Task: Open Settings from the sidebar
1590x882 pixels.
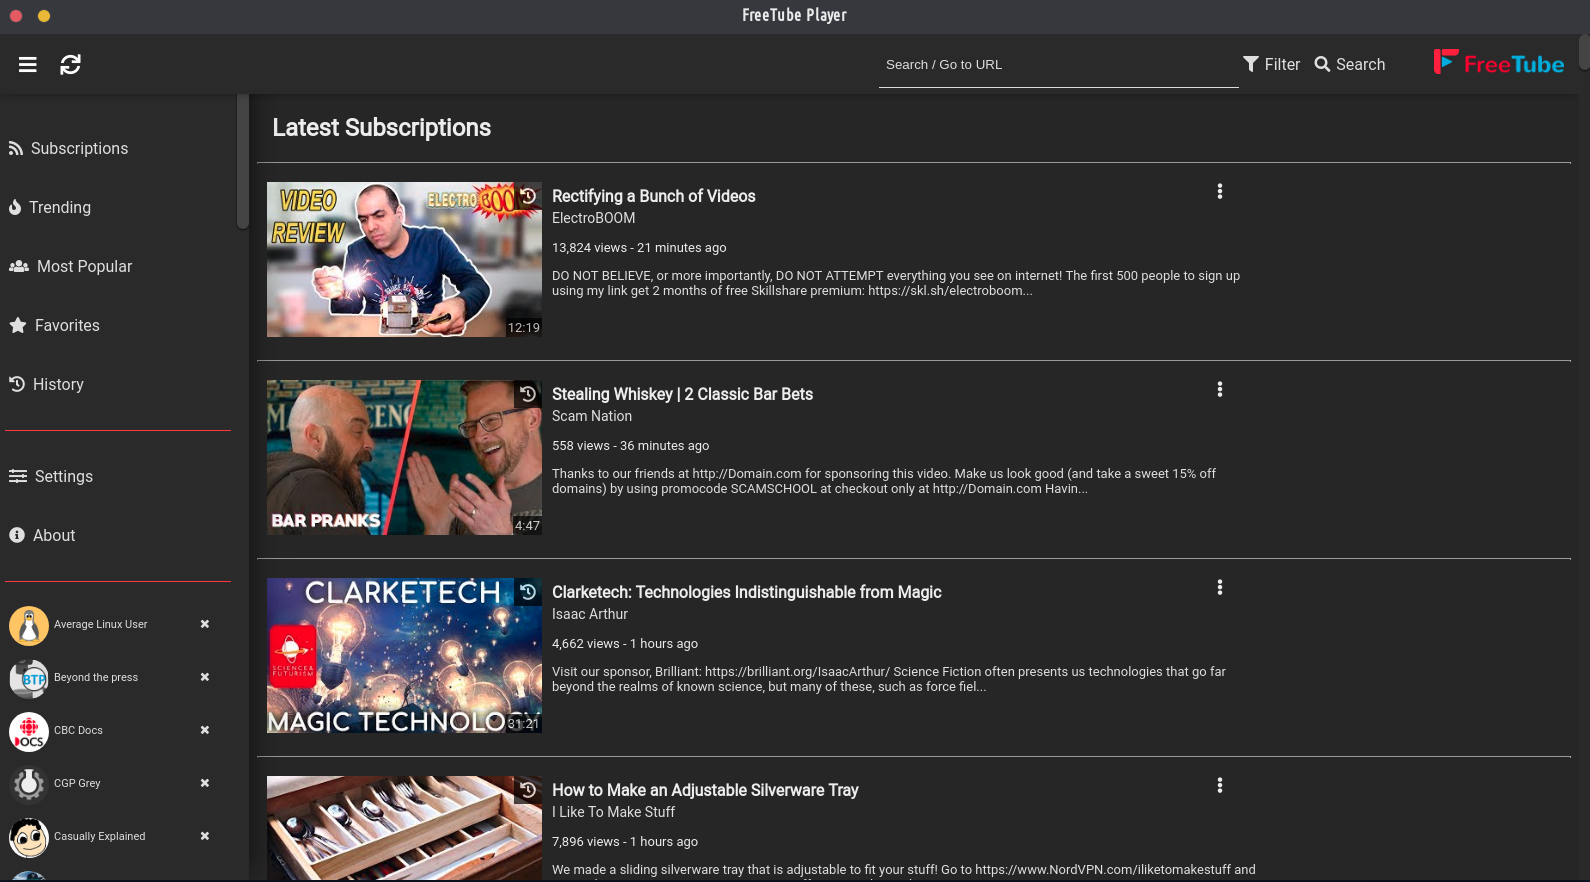Action: click(63, 476)
